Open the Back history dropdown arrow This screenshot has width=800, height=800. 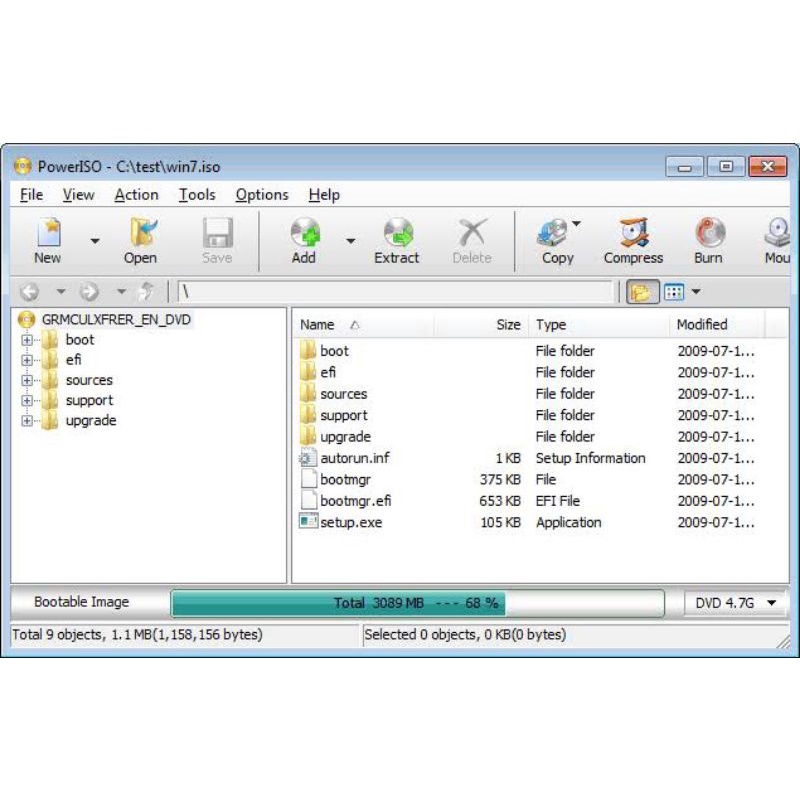[x=61, y=291]
